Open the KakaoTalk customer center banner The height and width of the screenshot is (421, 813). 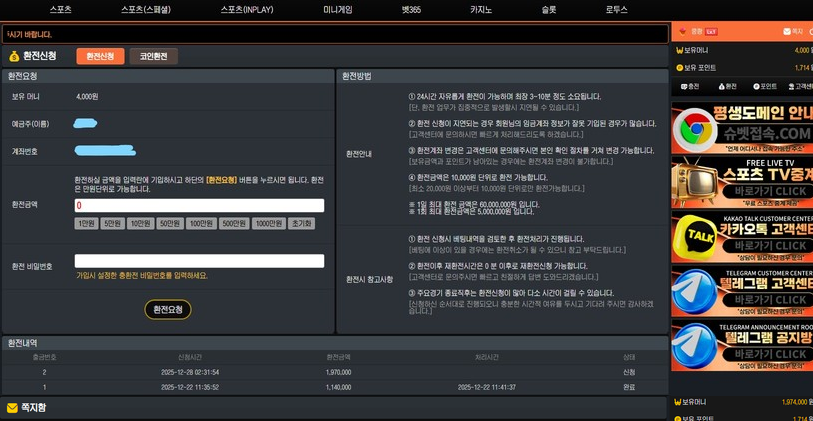[741, 238]
